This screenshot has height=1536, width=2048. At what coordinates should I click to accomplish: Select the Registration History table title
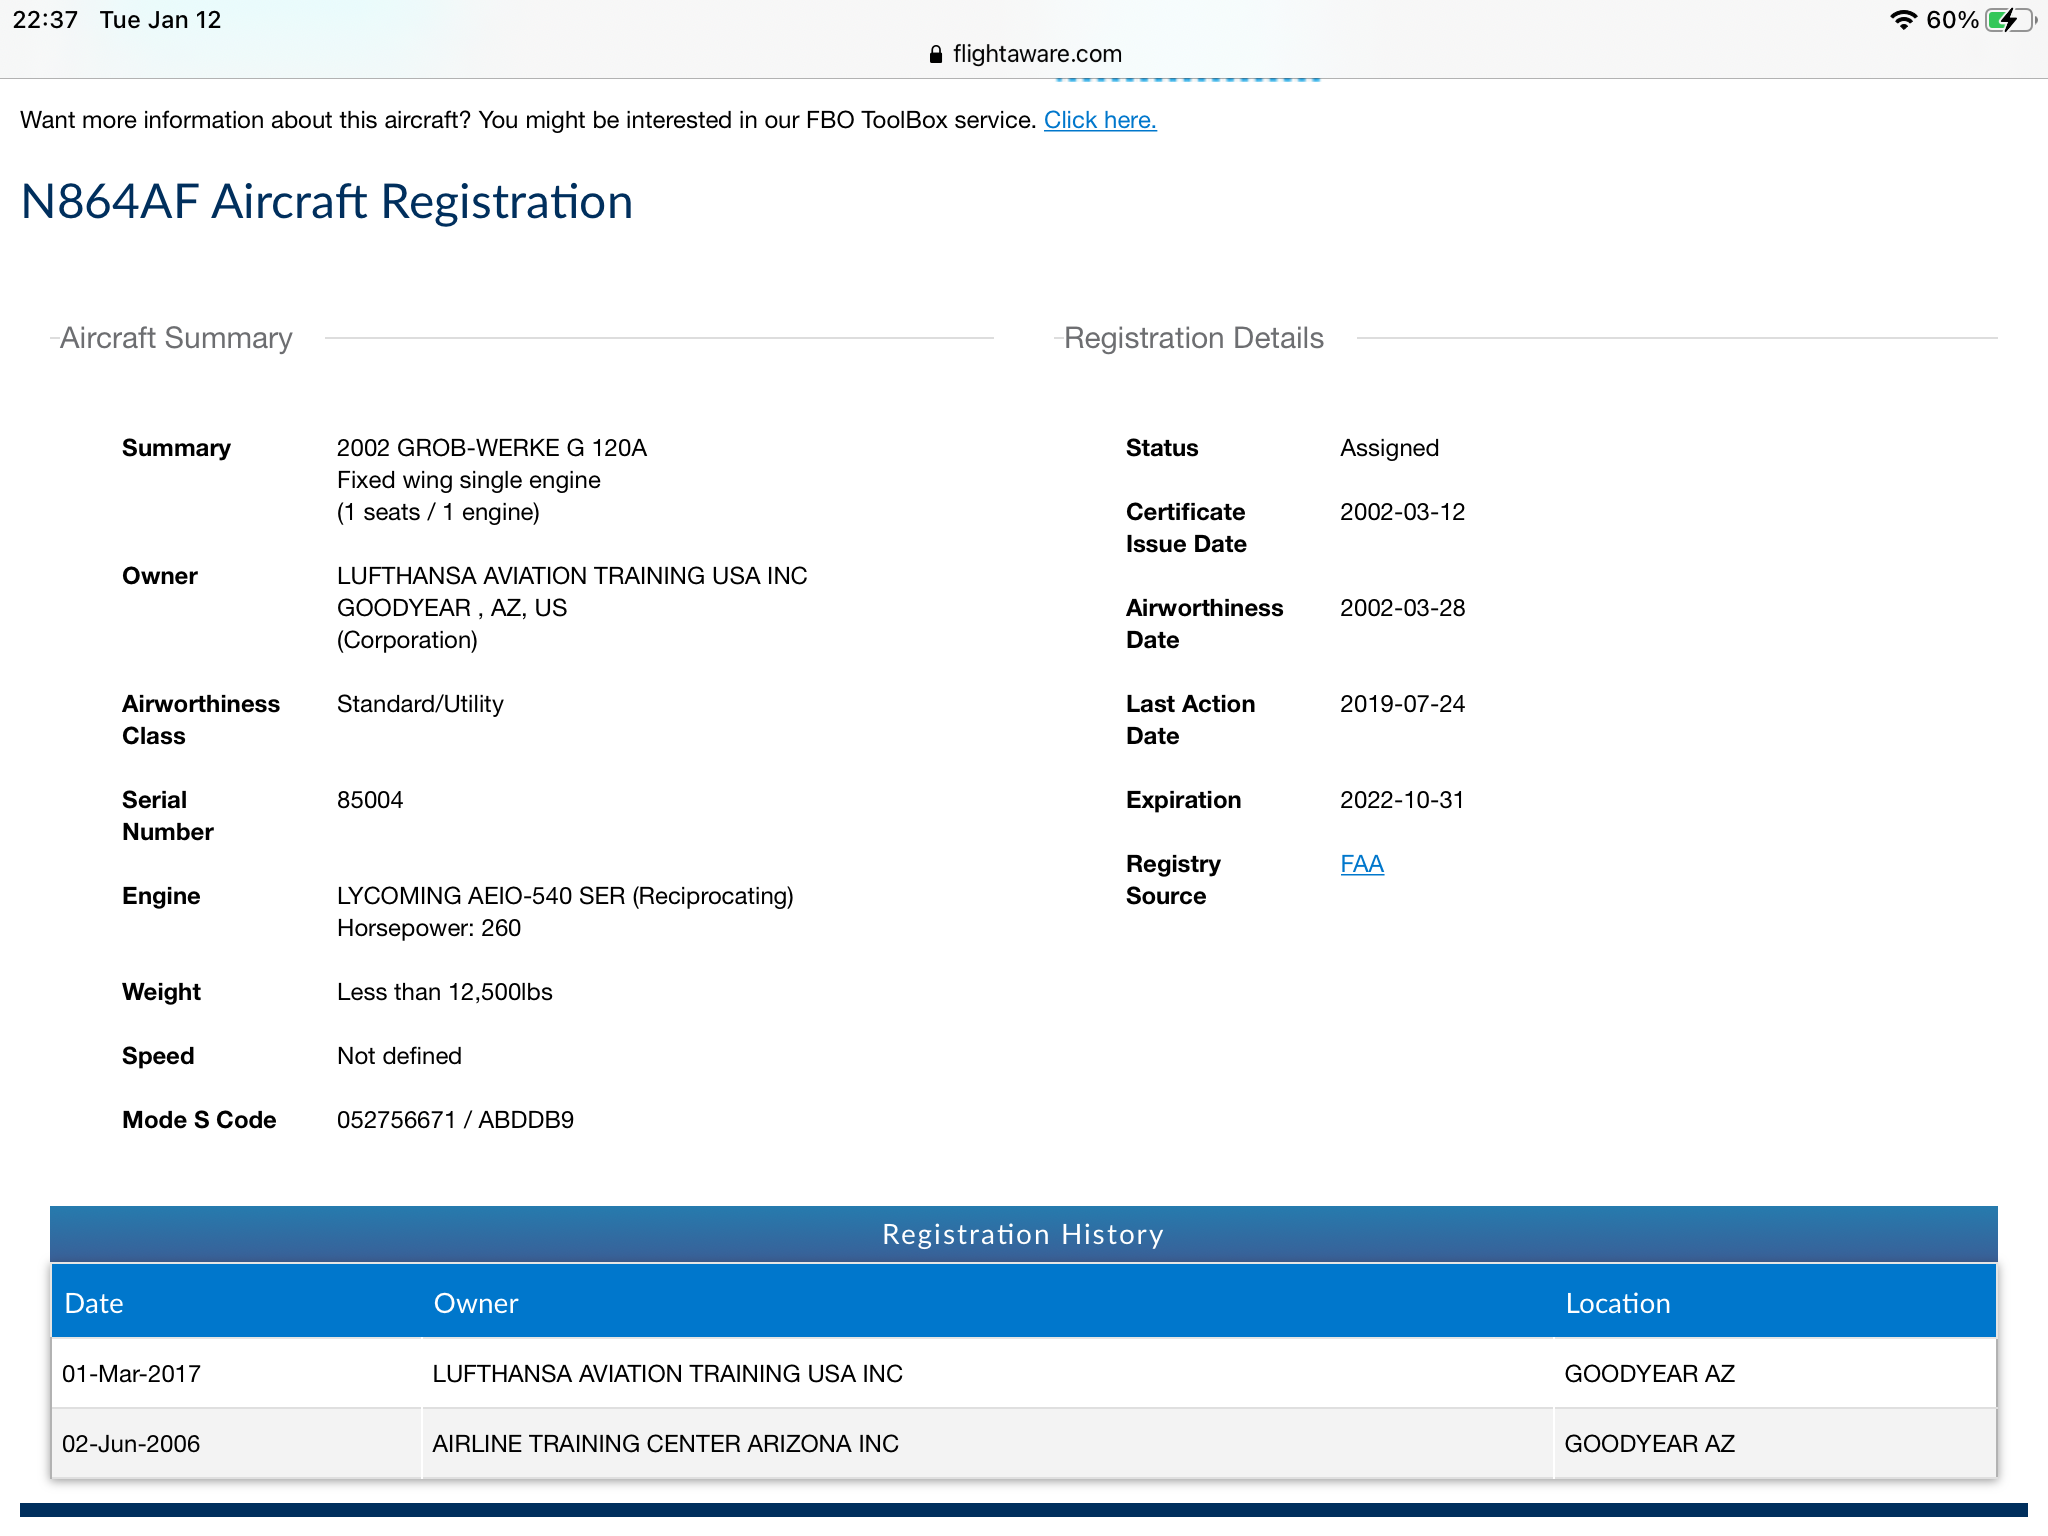tap(1023, 1234)
